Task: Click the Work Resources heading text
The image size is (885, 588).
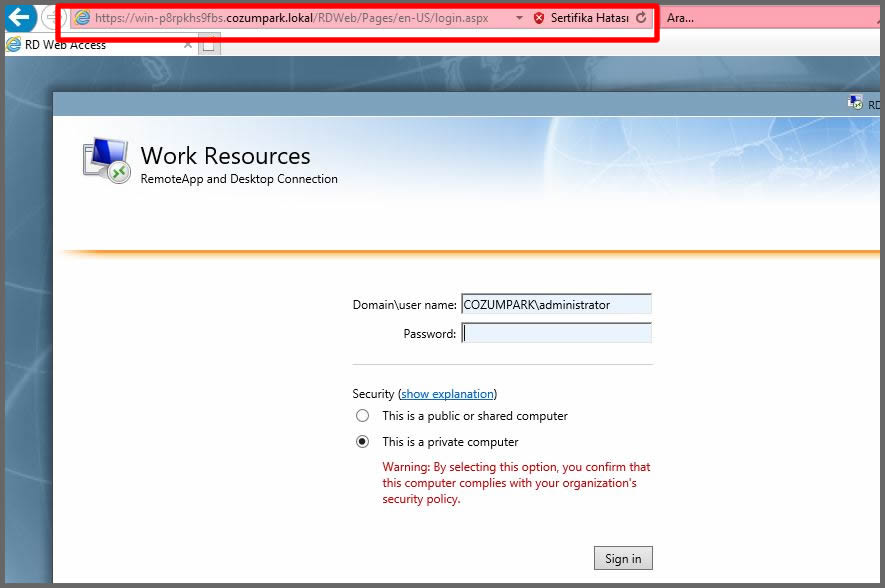Action: click(x=225, y=156)
